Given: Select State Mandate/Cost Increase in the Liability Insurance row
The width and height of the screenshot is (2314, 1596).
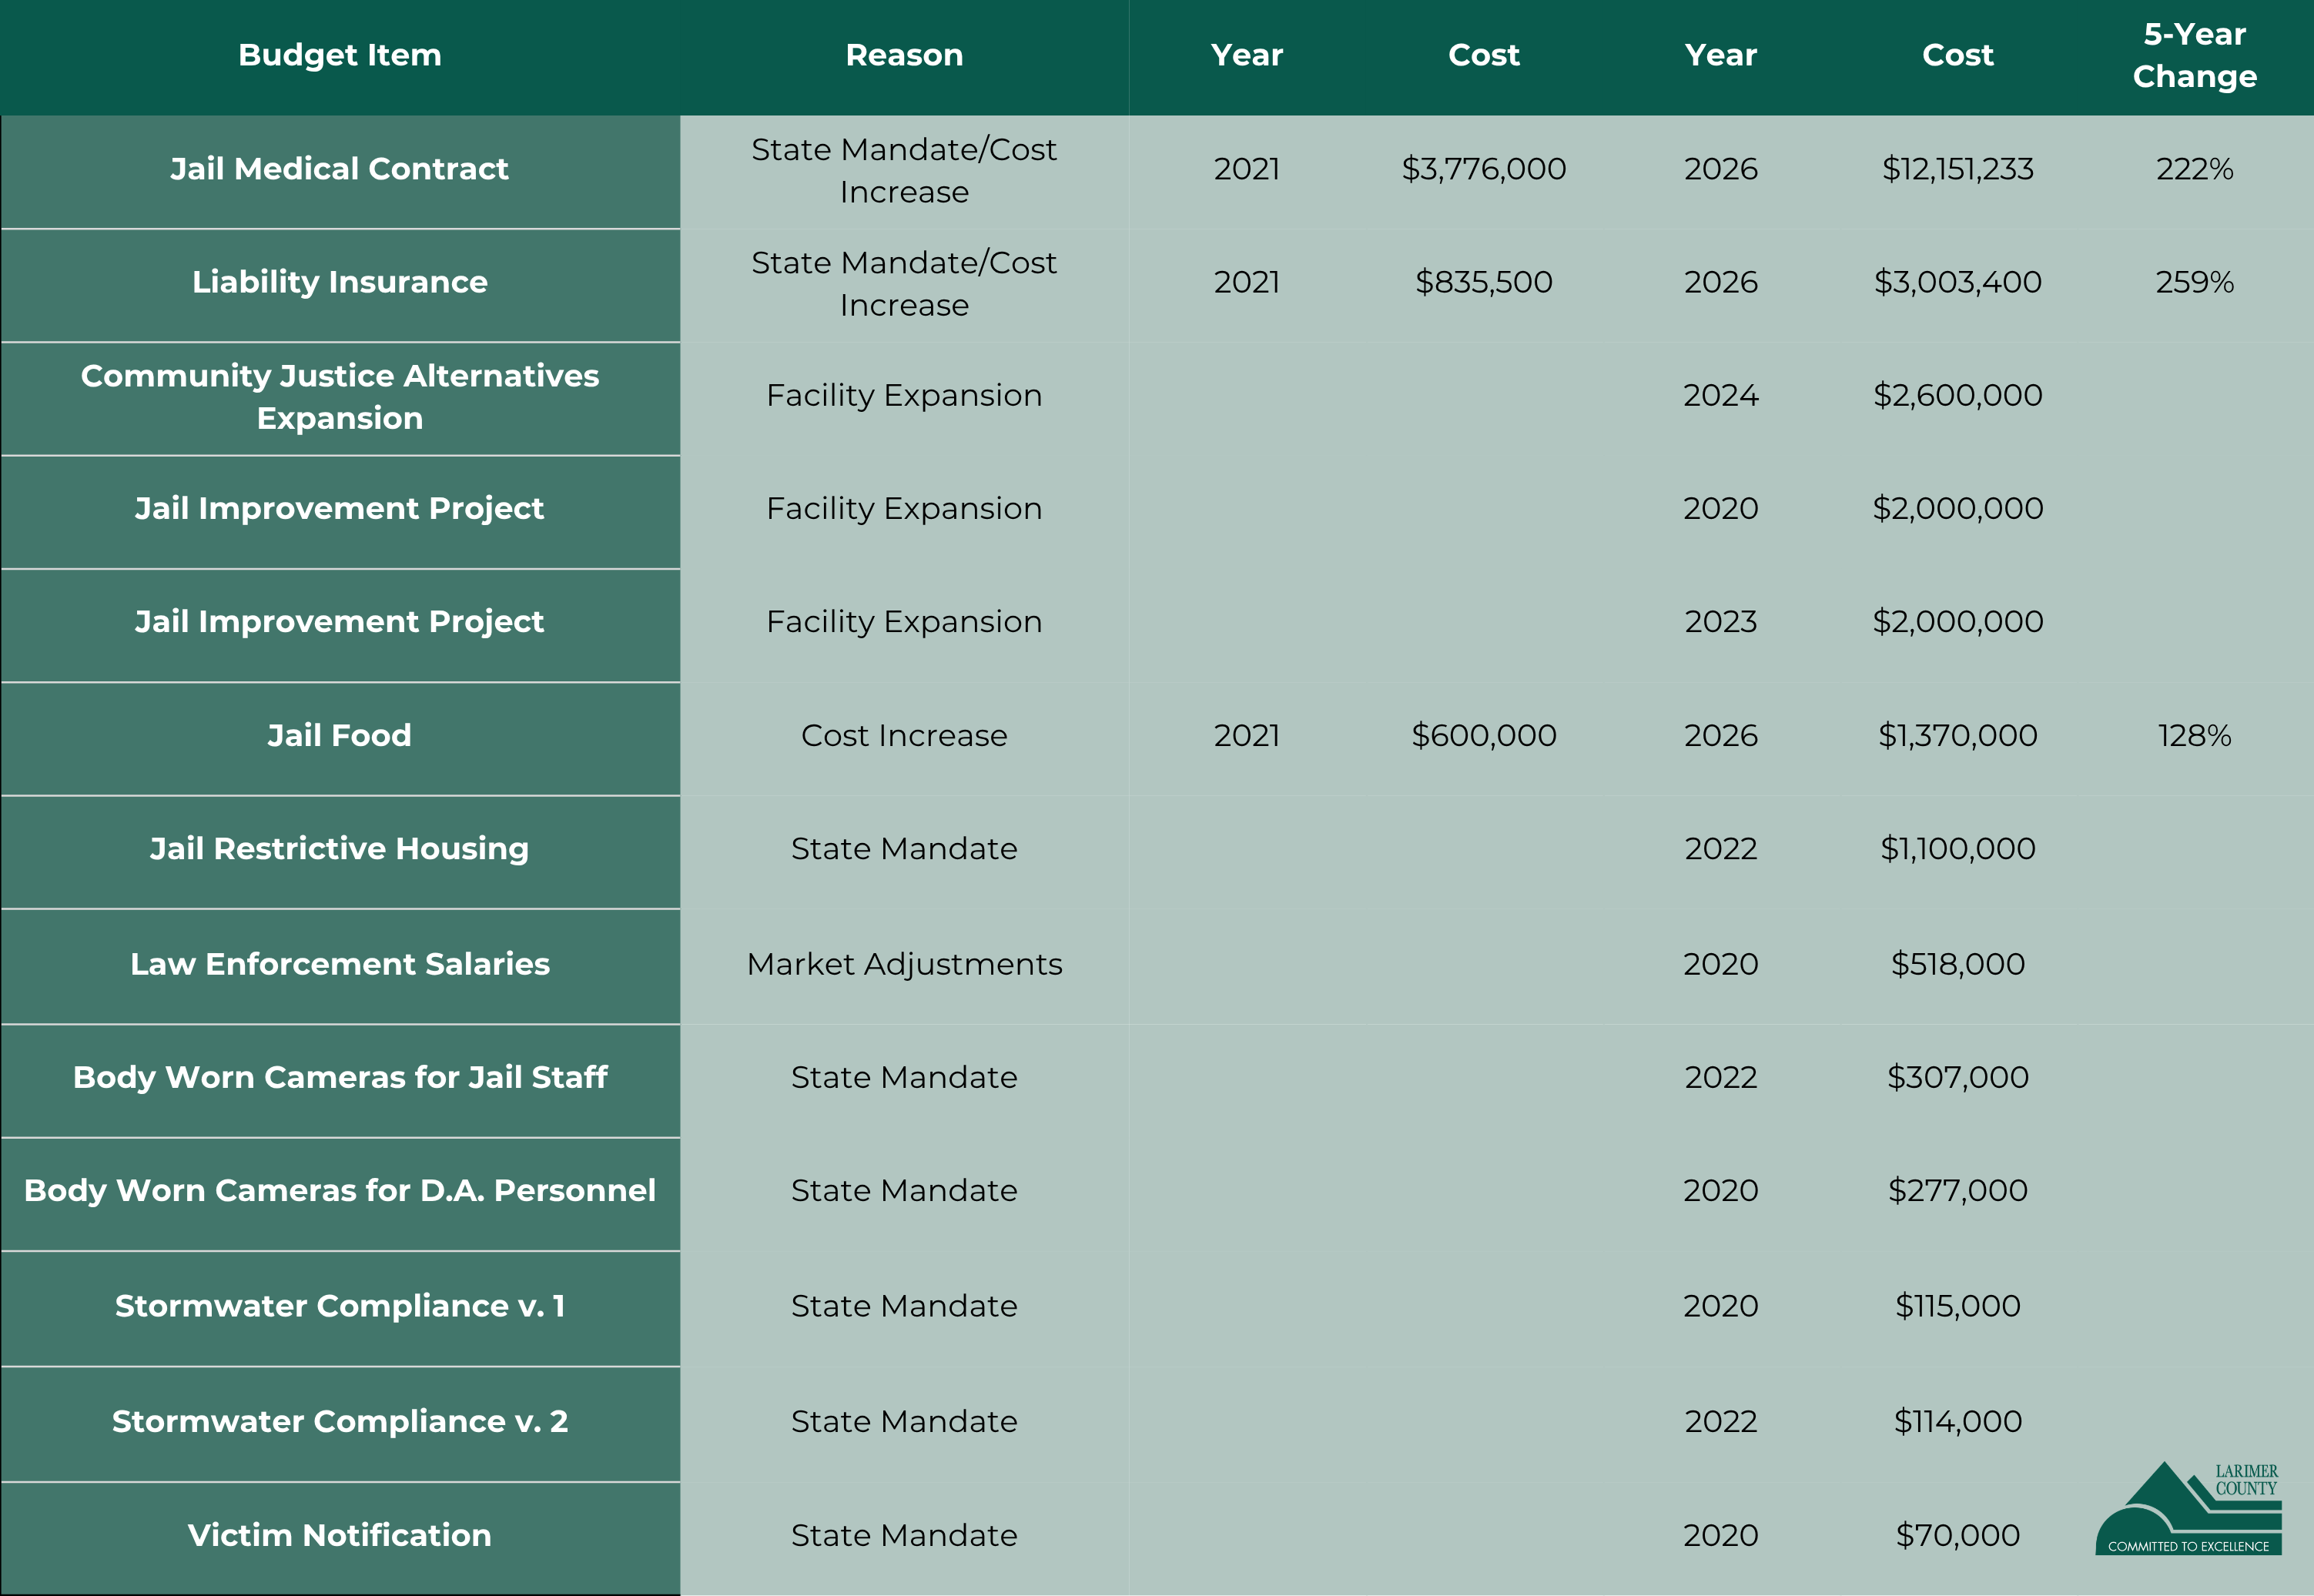Looking at the screenshot, I should pyautogui.click(x=904, y=283).
